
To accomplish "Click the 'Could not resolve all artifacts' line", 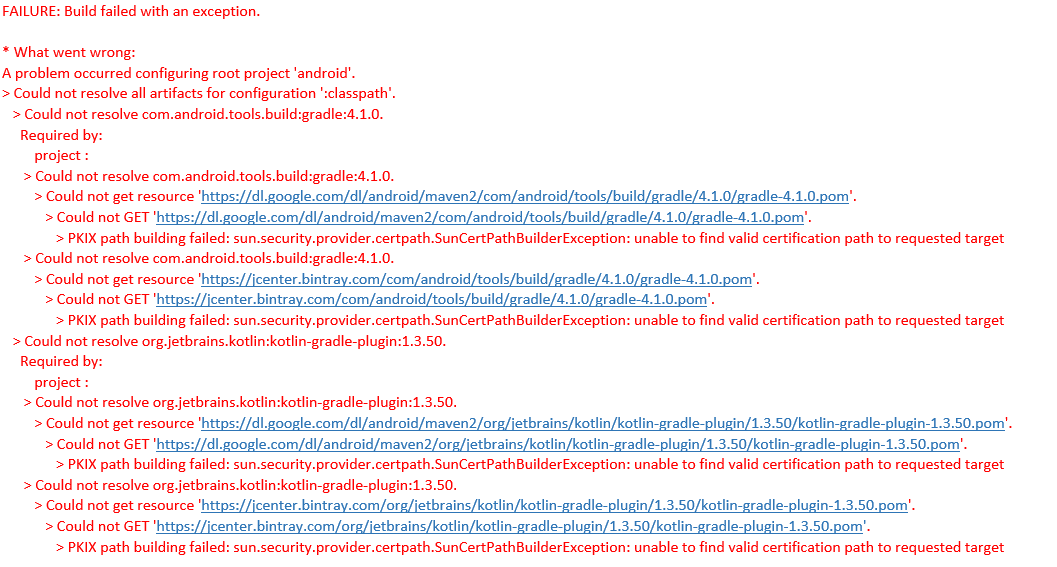I will pos(204,93).
